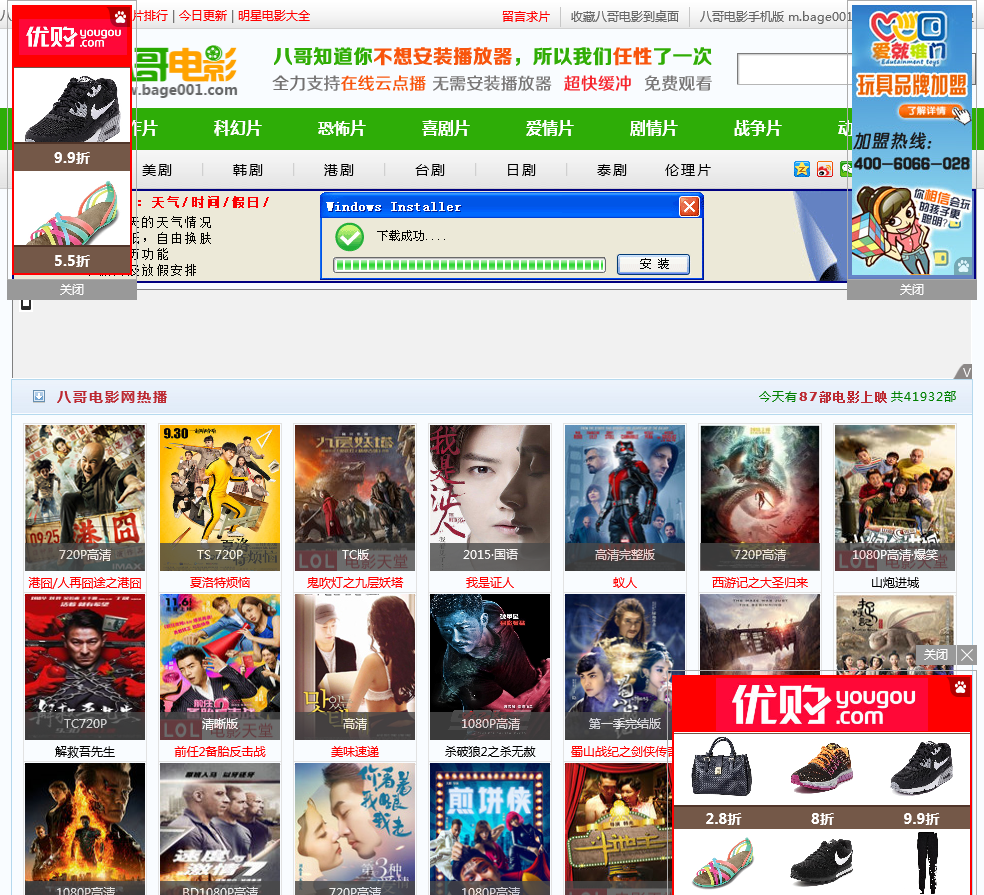Open the 今日更新 link
Screen dimensions: 984x895
(x=203, y=16)
